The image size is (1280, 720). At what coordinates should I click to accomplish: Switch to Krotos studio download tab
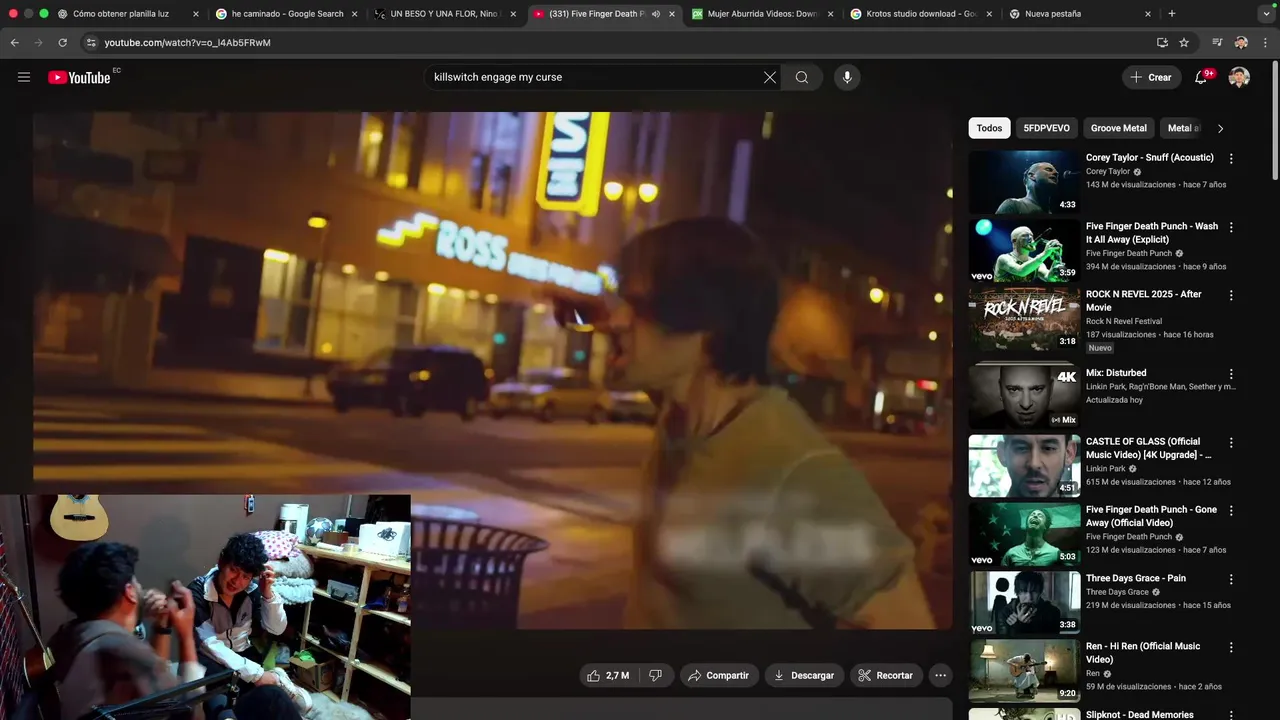921,14
